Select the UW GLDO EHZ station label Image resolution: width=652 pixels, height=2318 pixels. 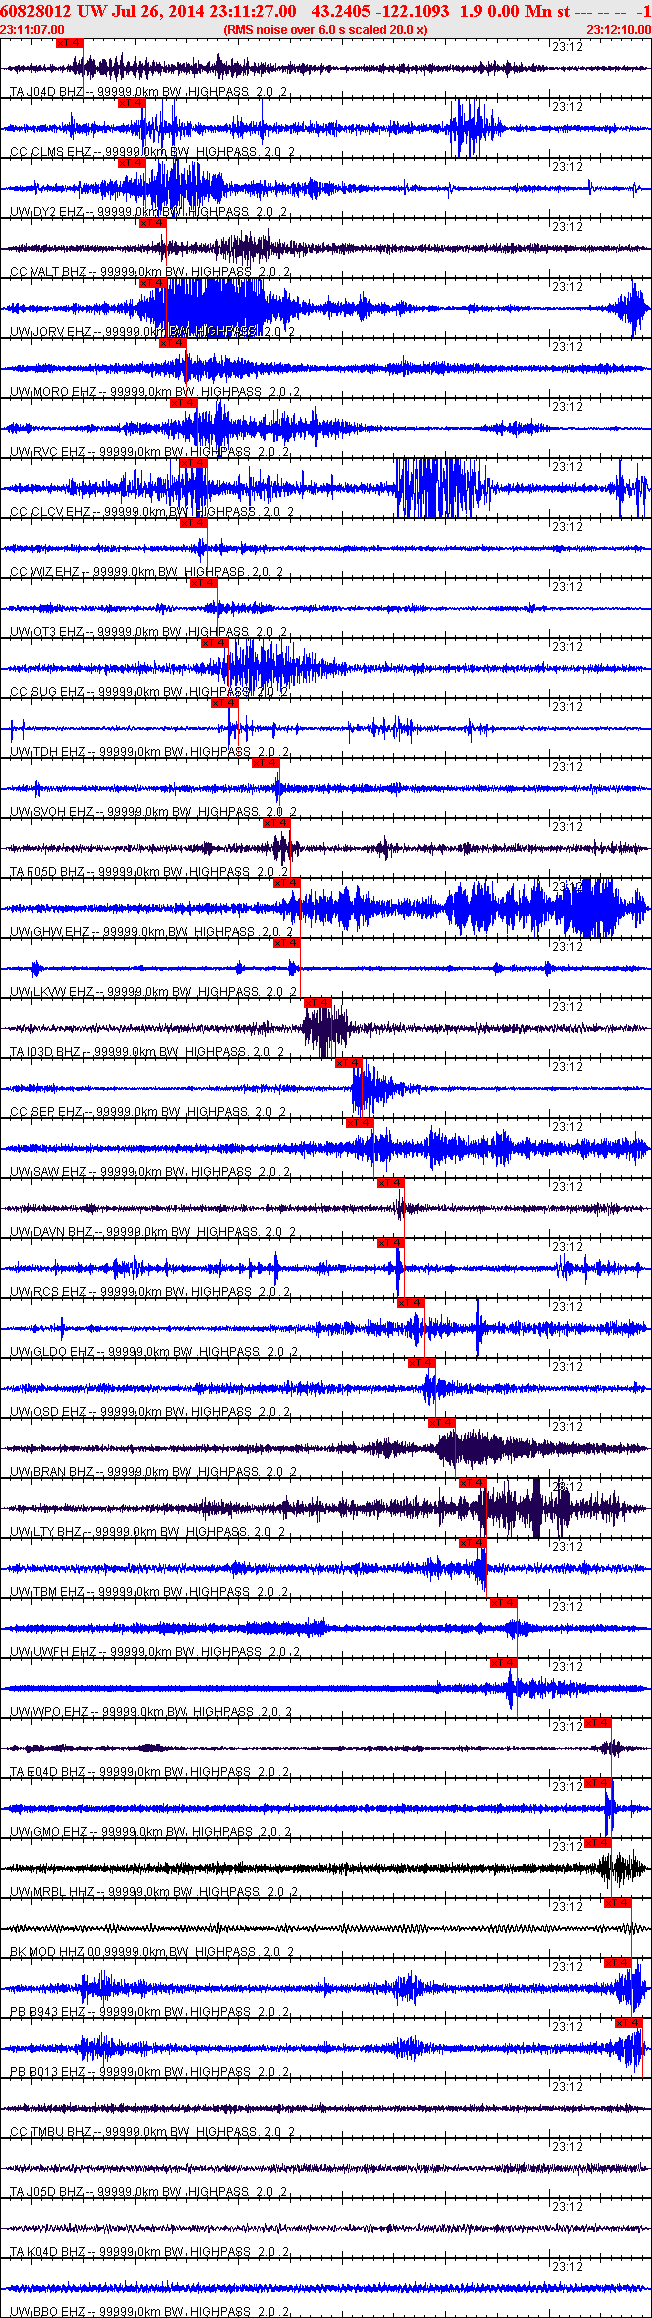coord(52,1352)
